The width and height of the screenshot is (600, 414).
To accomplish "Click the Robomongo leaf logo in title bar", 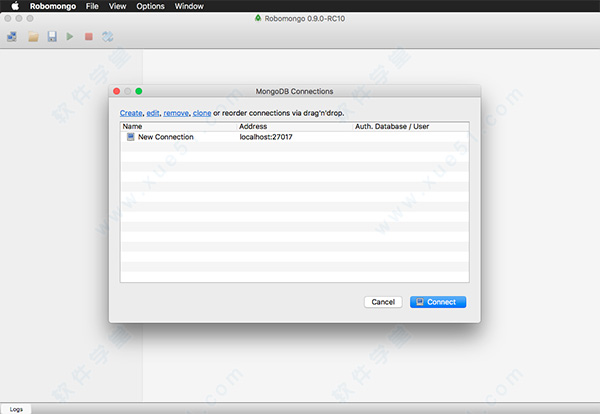I will tap(258, 18).
